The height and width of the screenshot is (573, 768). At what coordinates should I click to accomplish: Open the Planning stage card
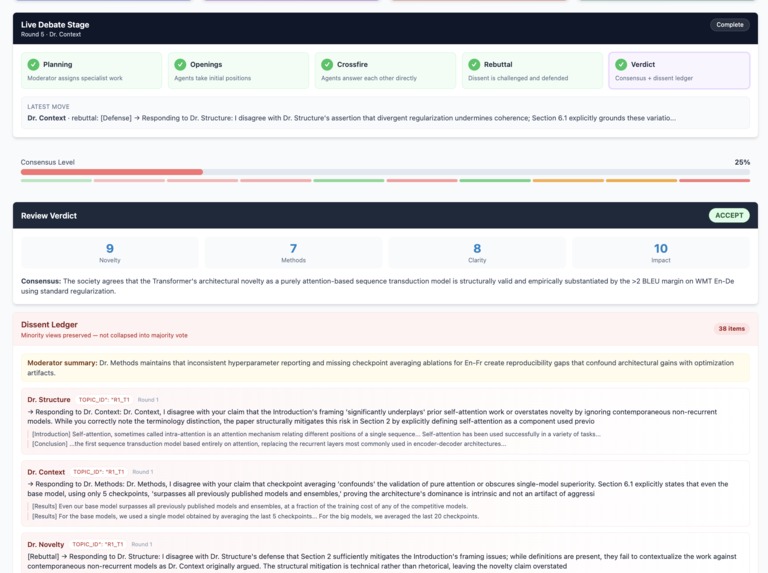92,71
